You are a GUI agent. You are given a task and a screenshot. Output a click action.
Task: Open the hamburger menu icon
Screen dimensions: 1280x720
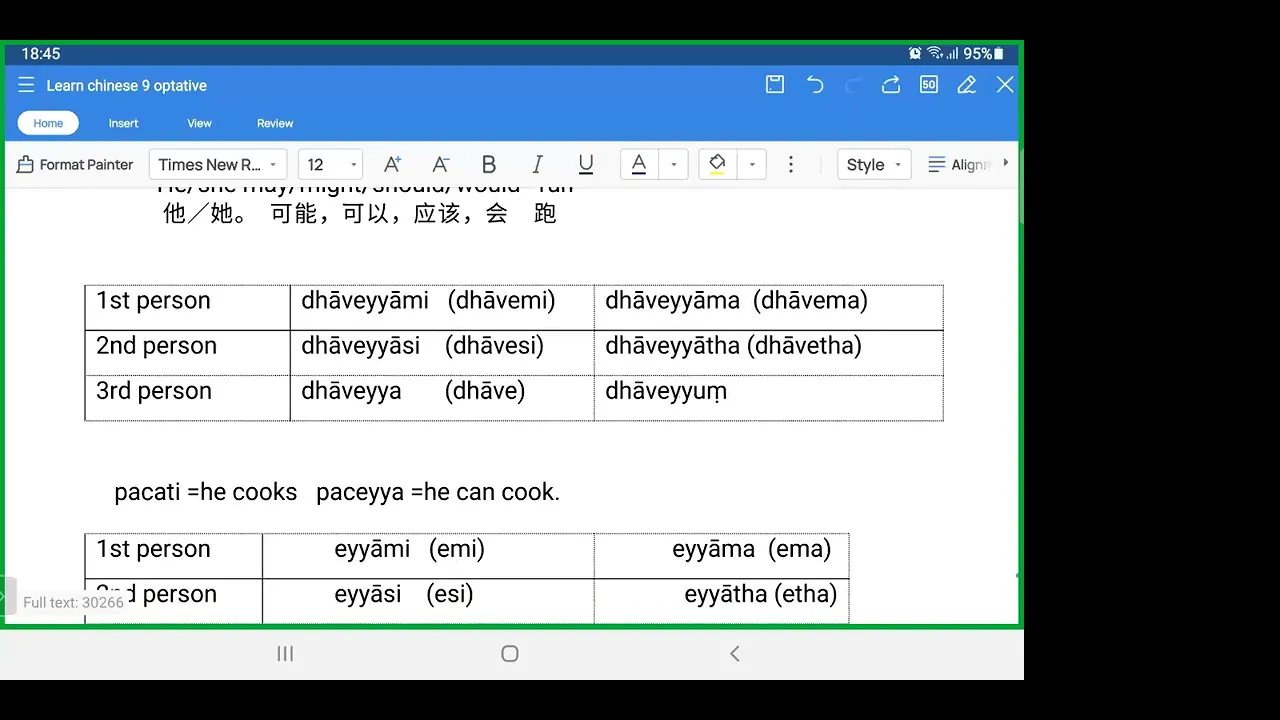click(x=26, y=85)
